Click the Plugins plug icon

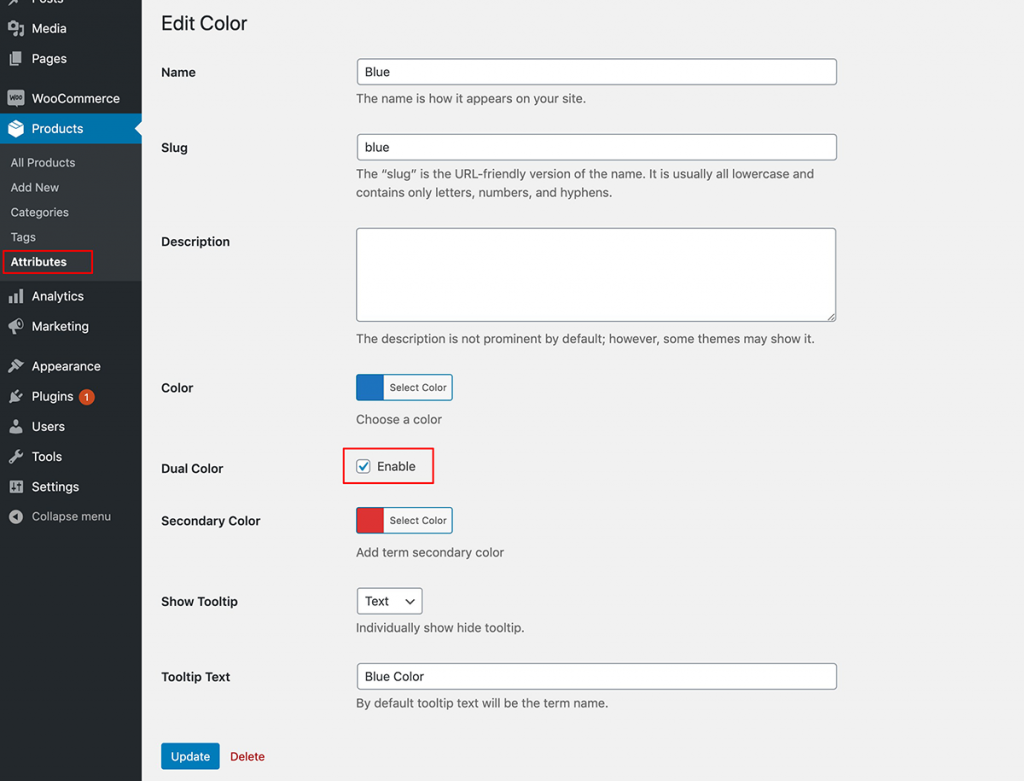pos(16,396)
